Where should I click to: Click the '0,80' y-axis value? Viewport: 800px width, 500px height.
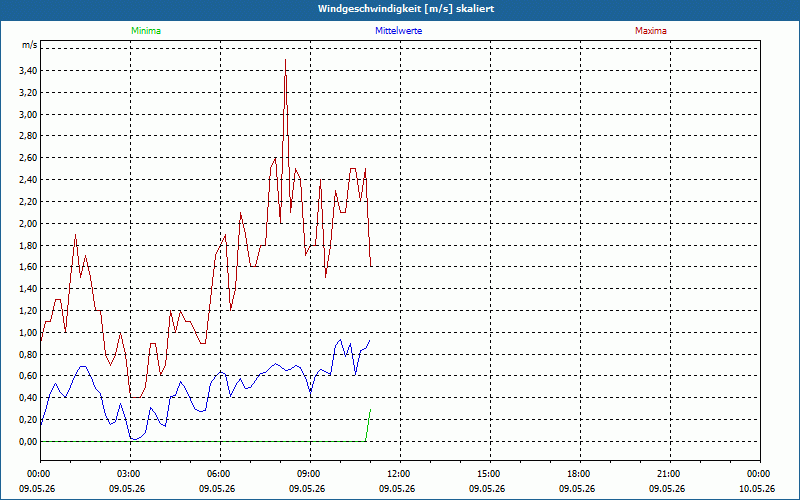tap(28, 355)
